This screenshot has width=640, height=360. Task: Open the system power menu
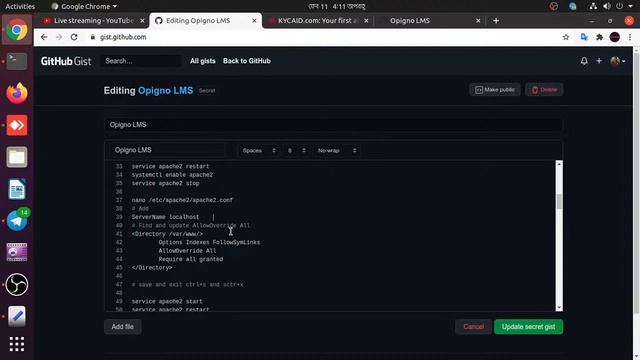624,6
